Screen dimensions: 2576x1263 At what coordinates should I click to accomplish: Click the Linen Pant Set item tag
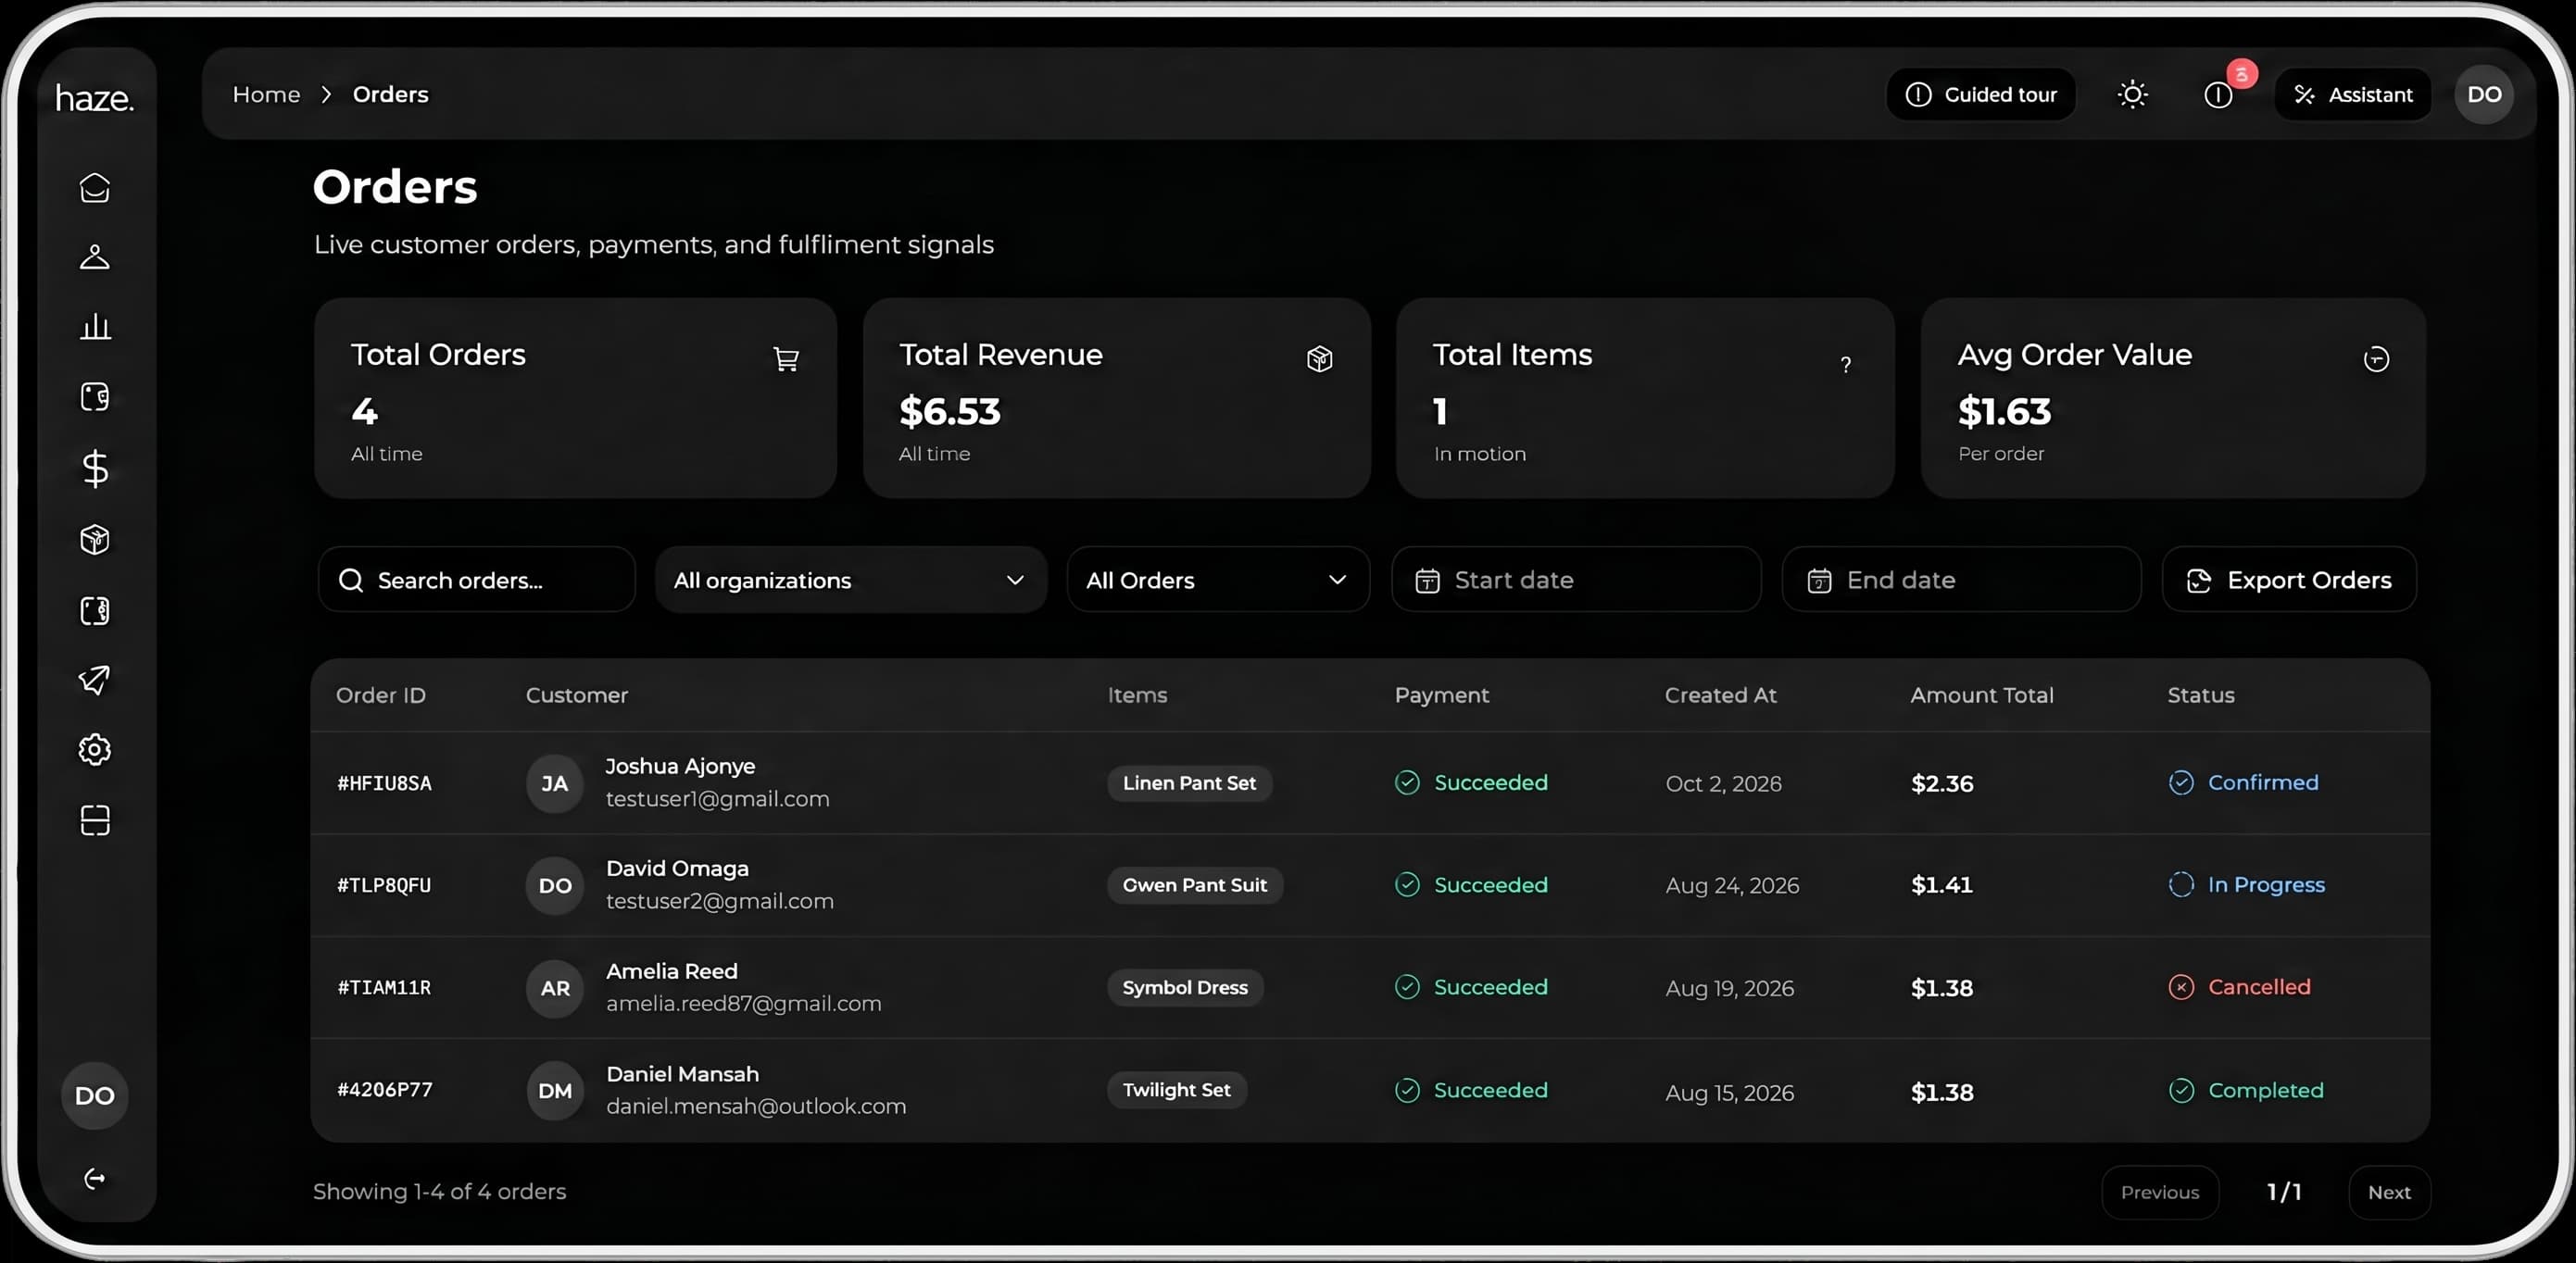[1189, 783]
